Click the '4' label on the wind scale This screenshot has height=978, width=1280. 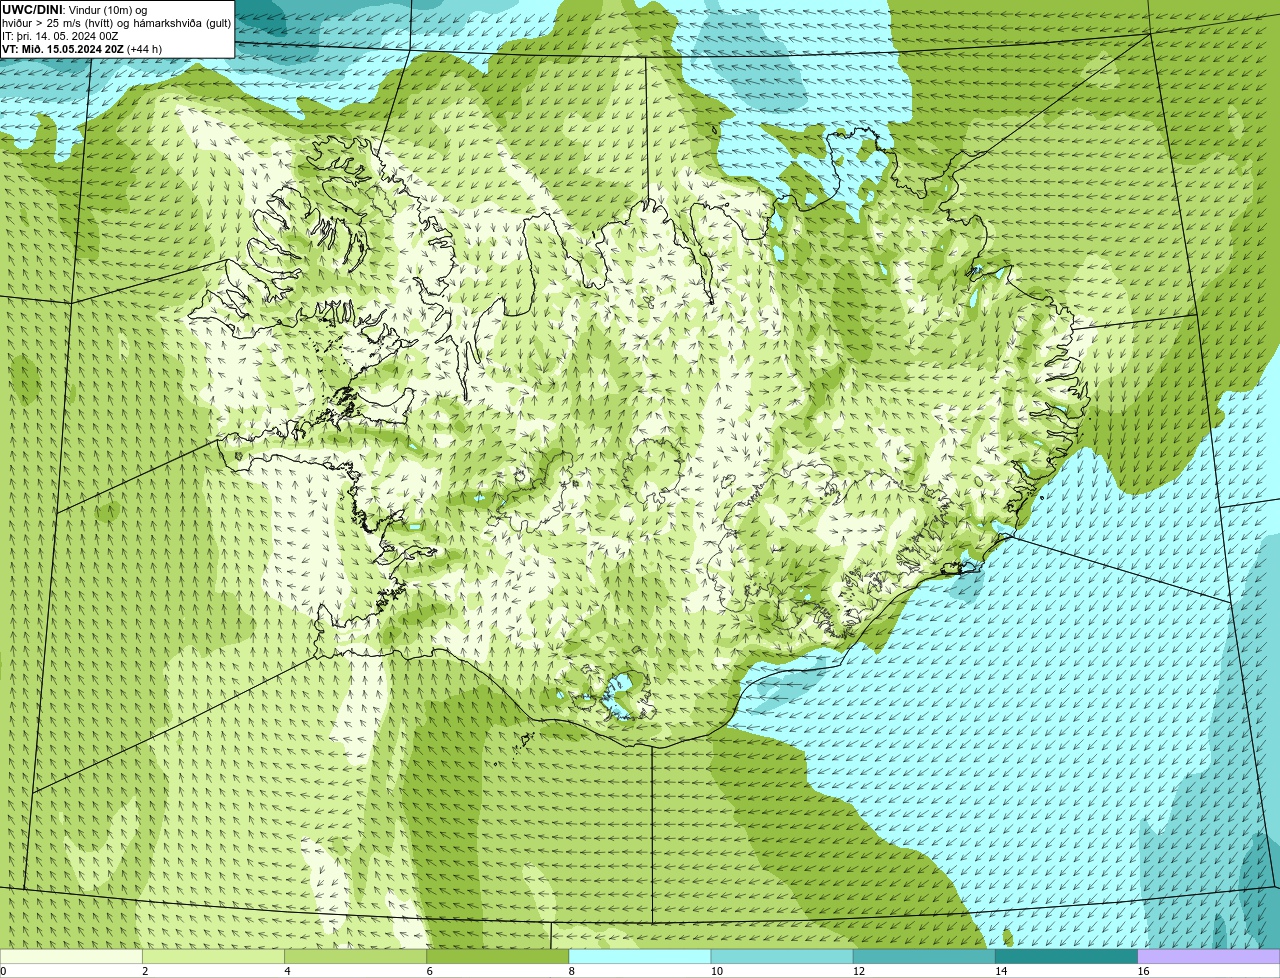click(x=288, y=971)
